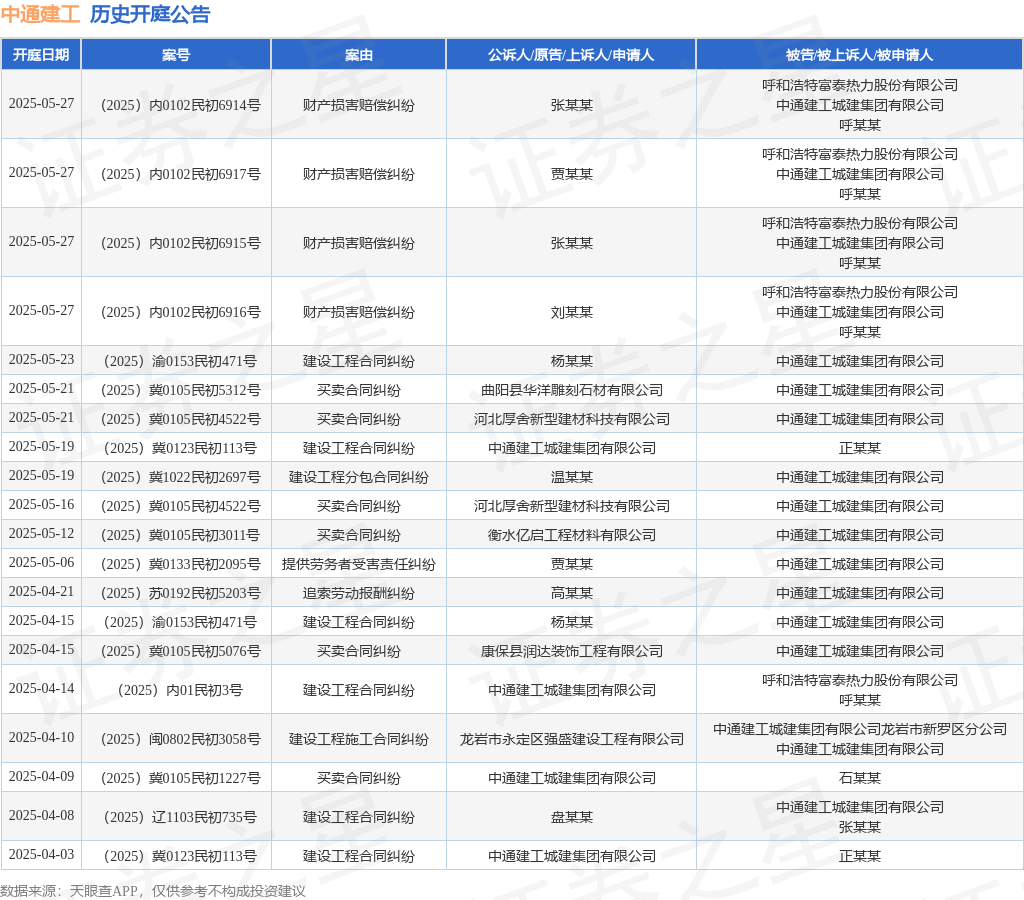Click the date 2025-05-23
Viewport: 1024px width, 900px height.
(x=41, y=360)
